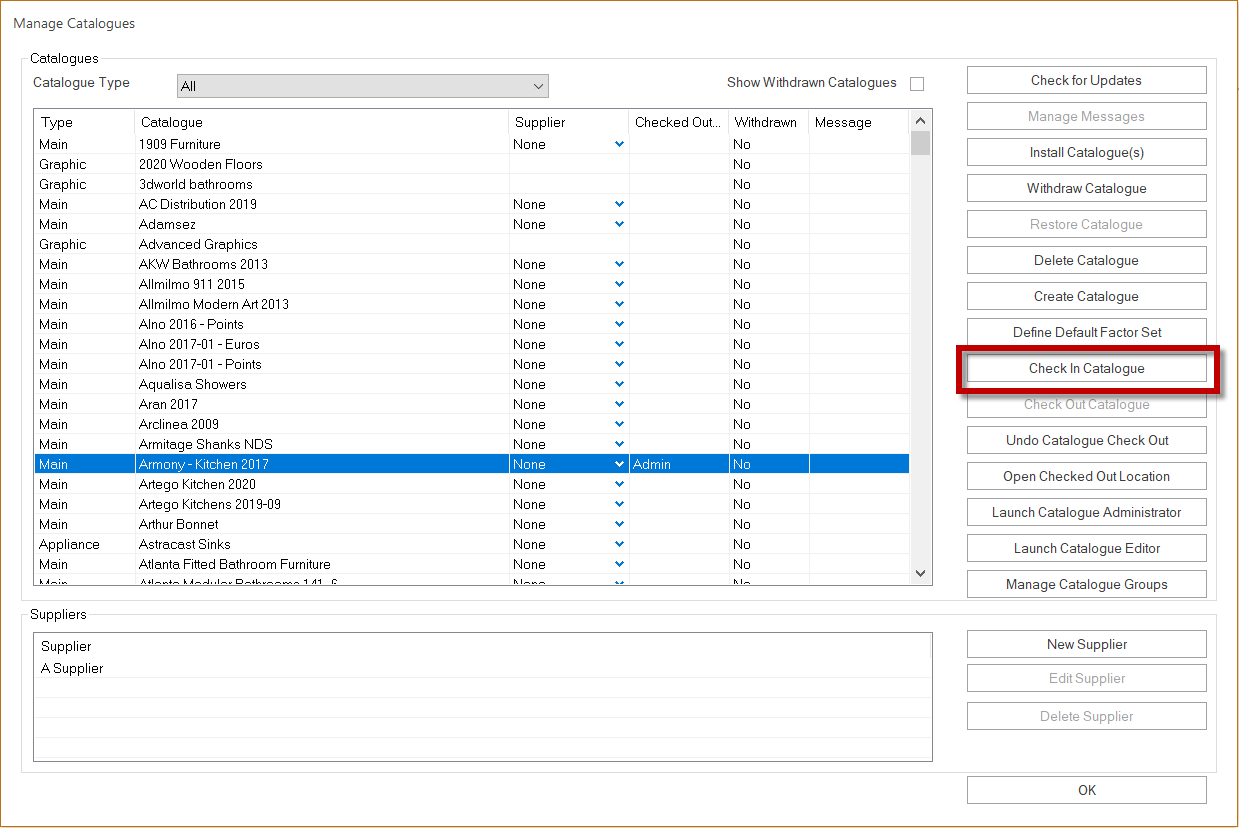Viewport: 1239px width, 828px height.
Task: Click the catalogue list scrollbar down arrow
Action: 920,573
